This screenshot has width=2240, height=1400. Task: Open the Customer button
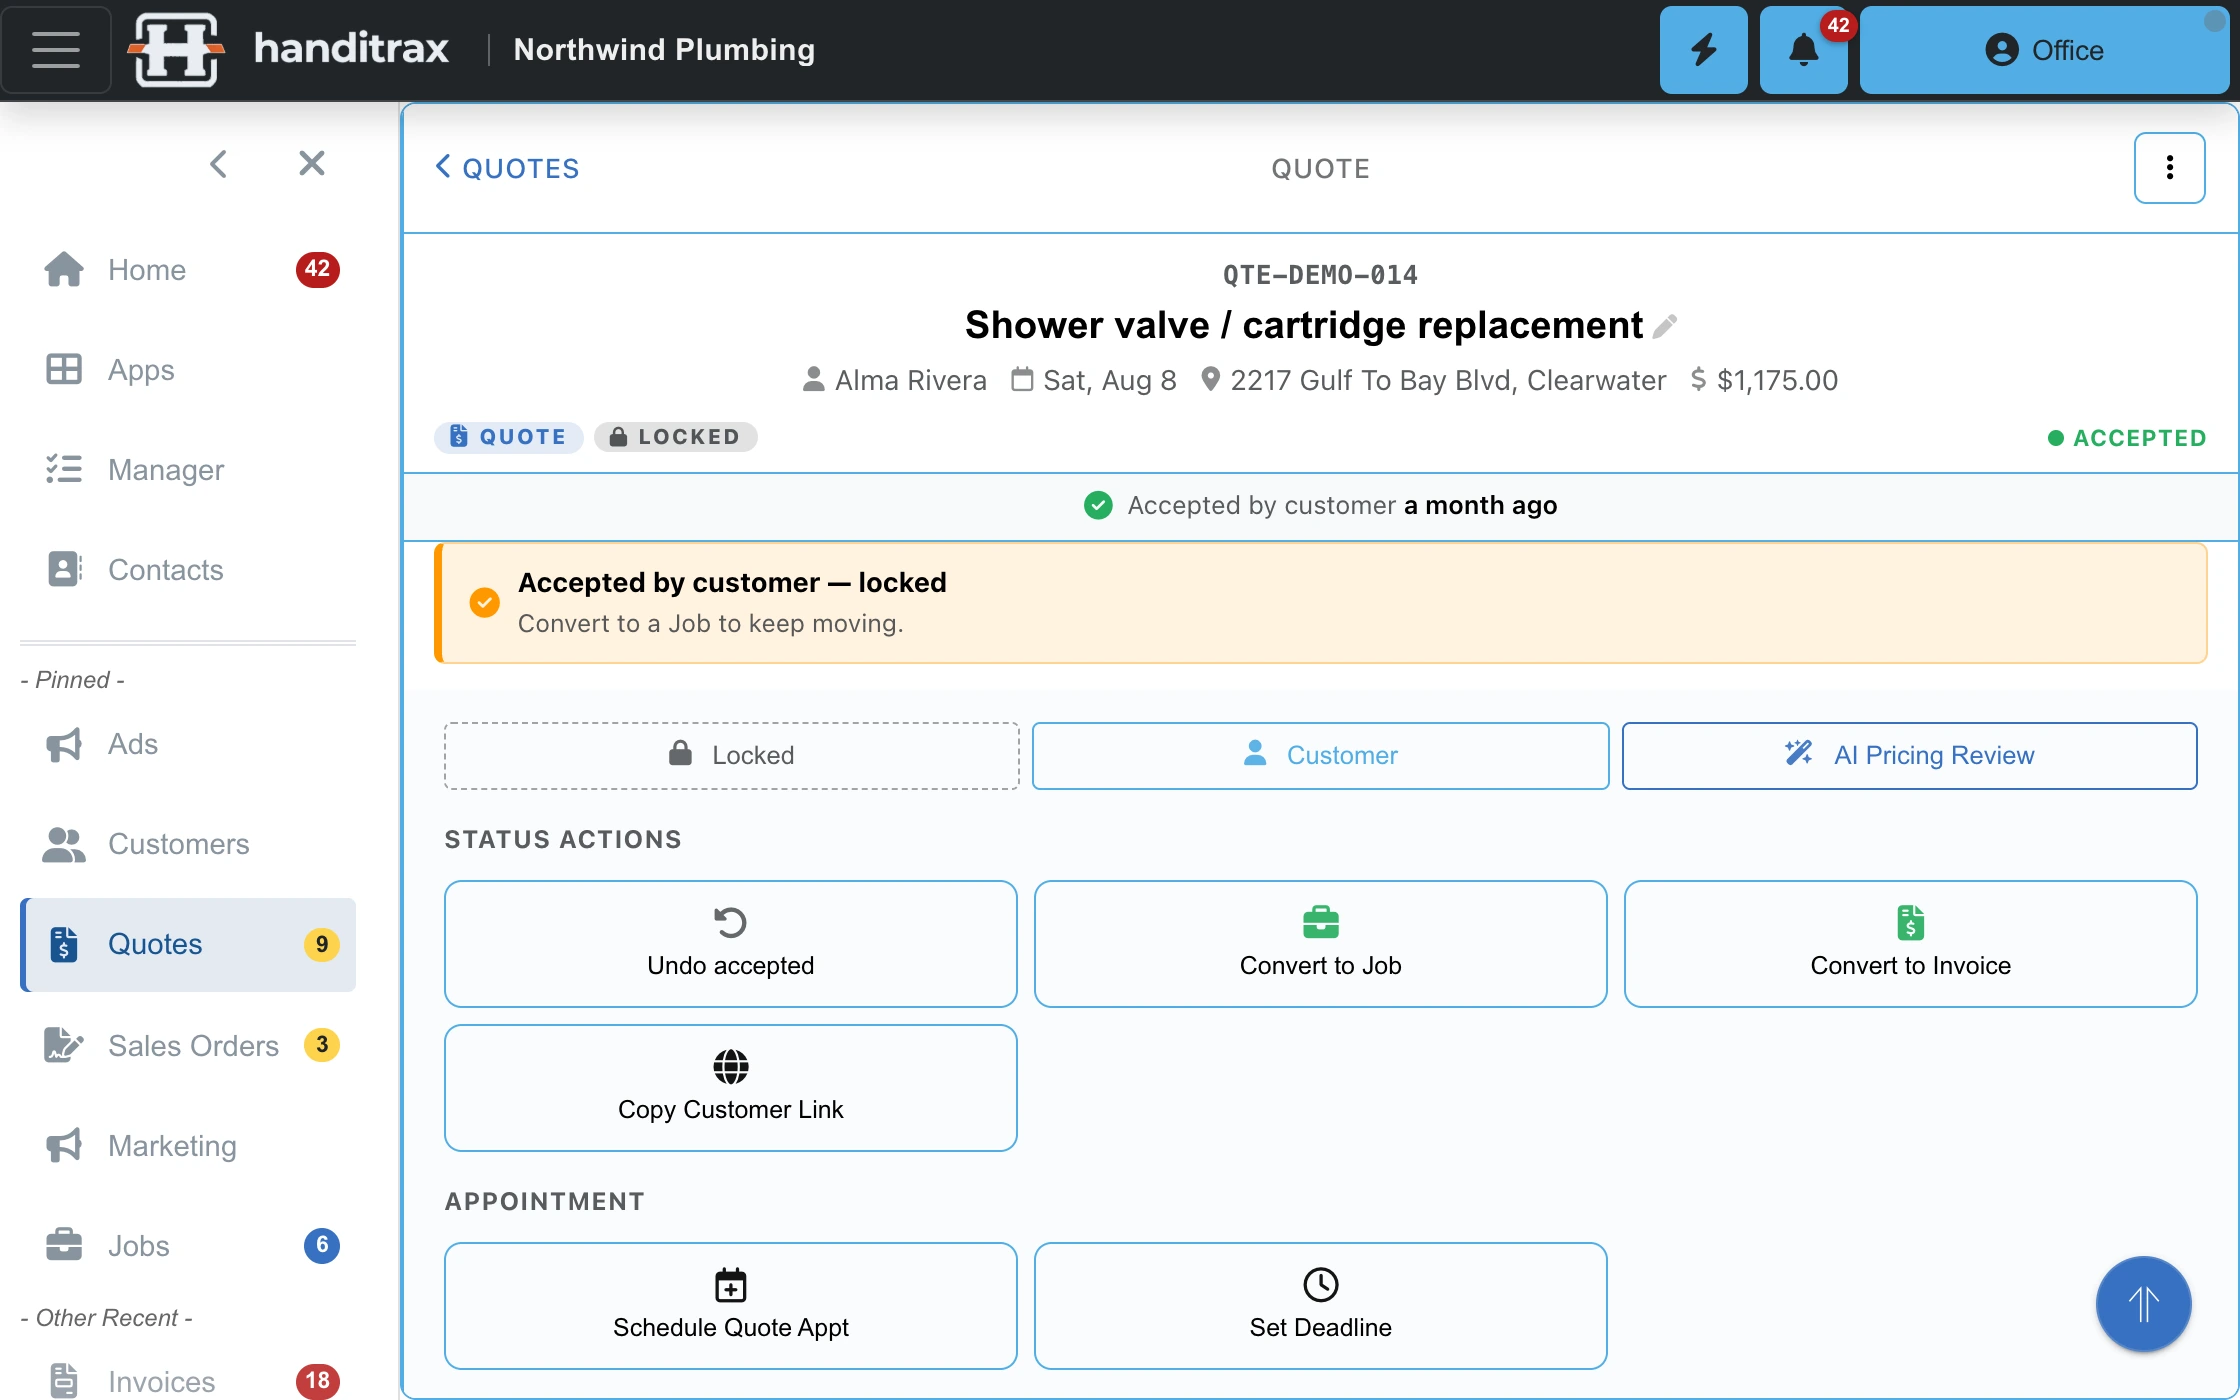pyautogui.click(x=1320, y=755)
